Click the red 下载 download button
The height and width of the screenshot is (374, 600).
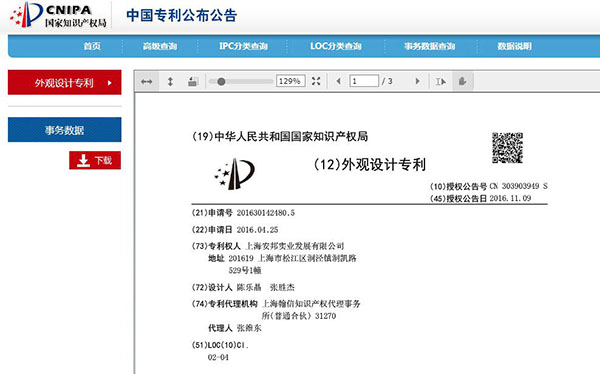point(95,160)
